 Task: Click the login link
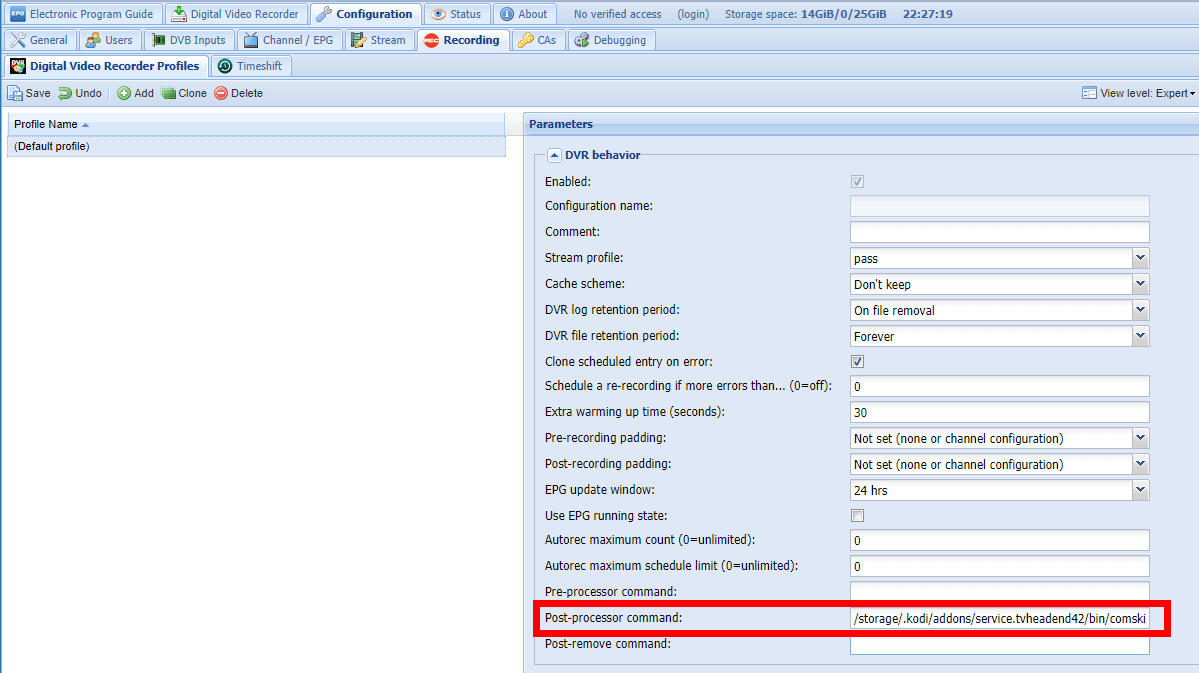(692, 14)
